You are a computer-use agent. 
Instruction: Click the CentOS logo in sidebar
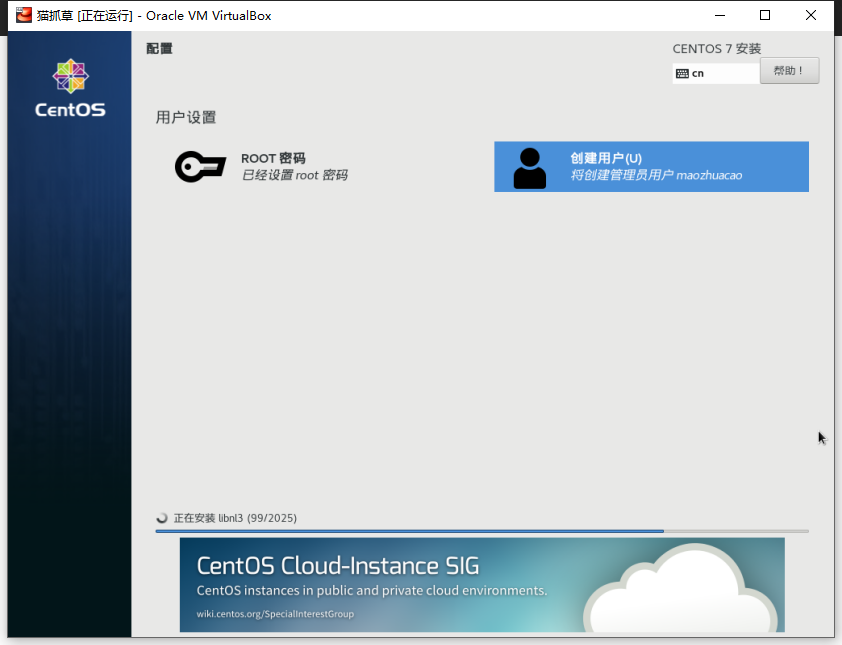[x=70, y=88]
